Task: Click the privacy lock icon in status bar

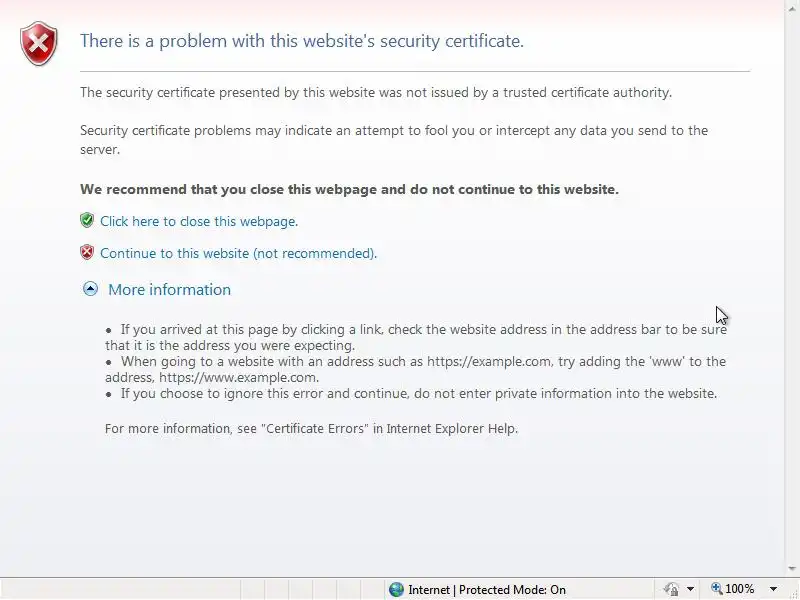Action: coord(671,589)
